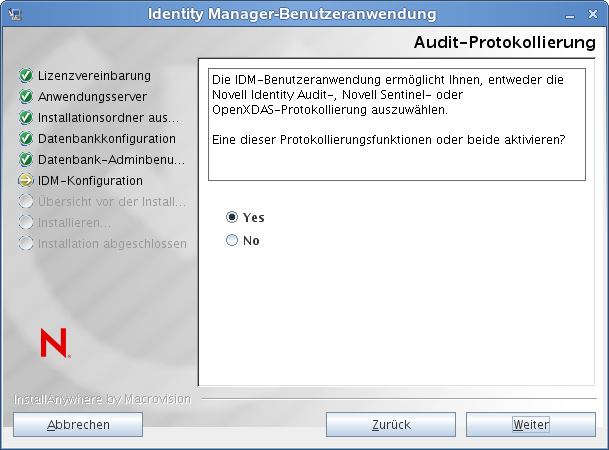609x450 pixels.
Task: Click the Installation abgeschlossen step icon
Action: [x=26, y=244]
